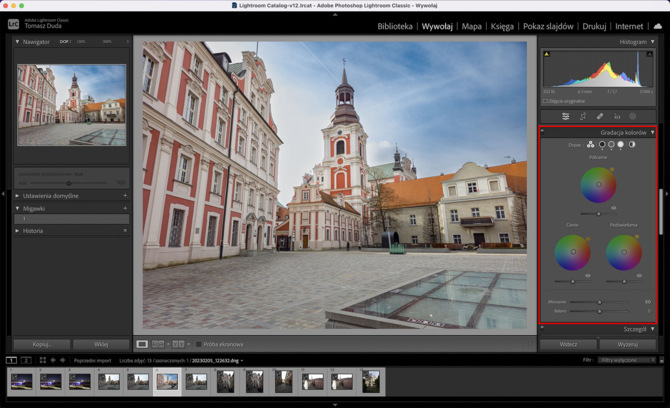This screenshot has width=670, height=408.
Task: Collapse the Histogram panel
Action: click(652, 42)
